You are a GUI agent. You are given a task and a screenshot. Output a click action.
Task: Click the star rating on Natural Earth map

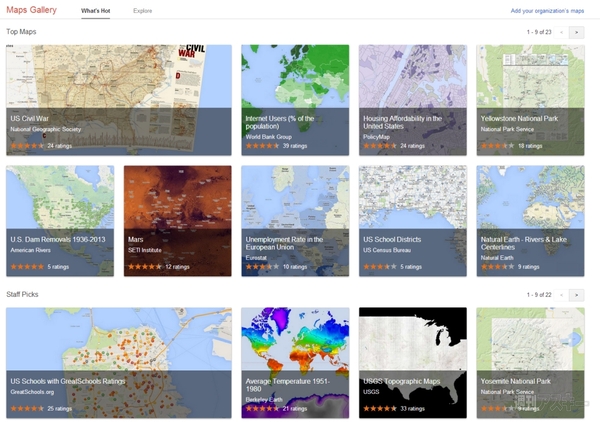coord(497,267)
